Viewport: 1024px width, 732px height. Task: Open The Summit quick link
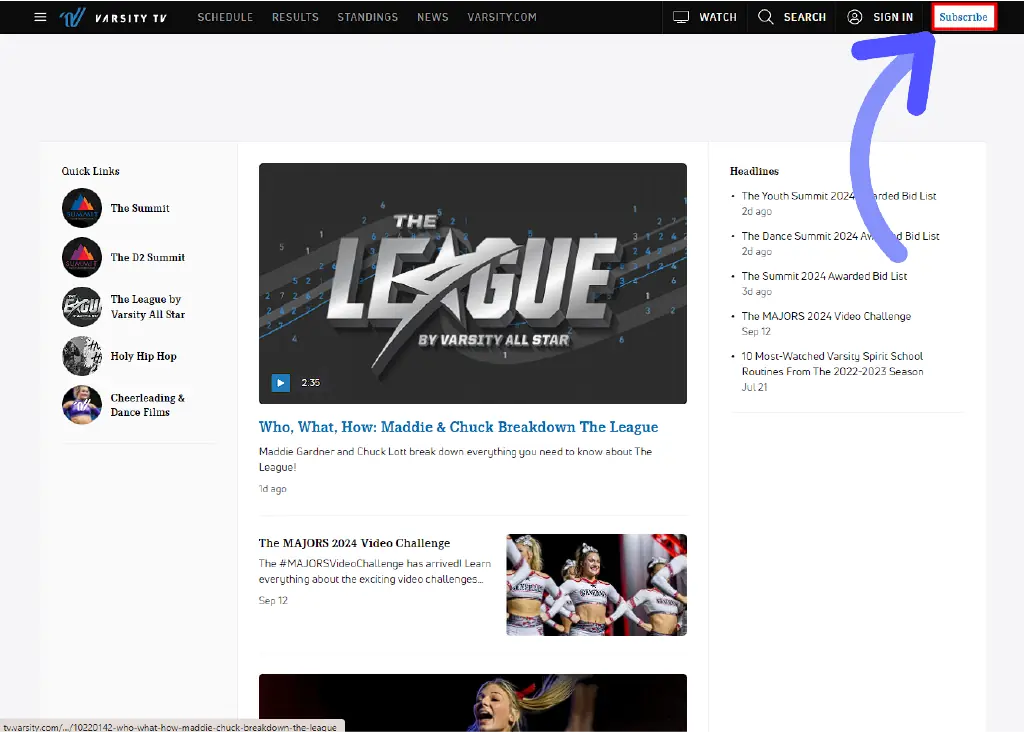tap(140, 208)
